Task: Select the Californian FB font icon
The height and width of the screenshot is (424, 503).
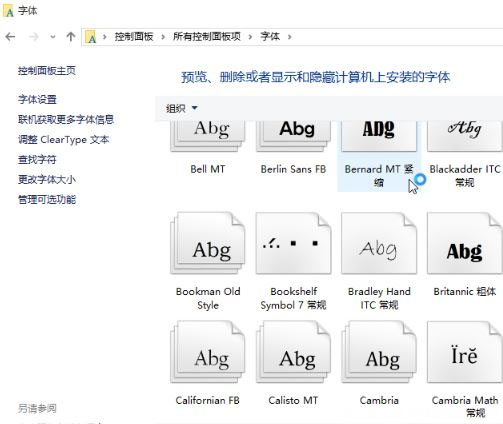Action: pyautogui.click(x=208, y=352)
